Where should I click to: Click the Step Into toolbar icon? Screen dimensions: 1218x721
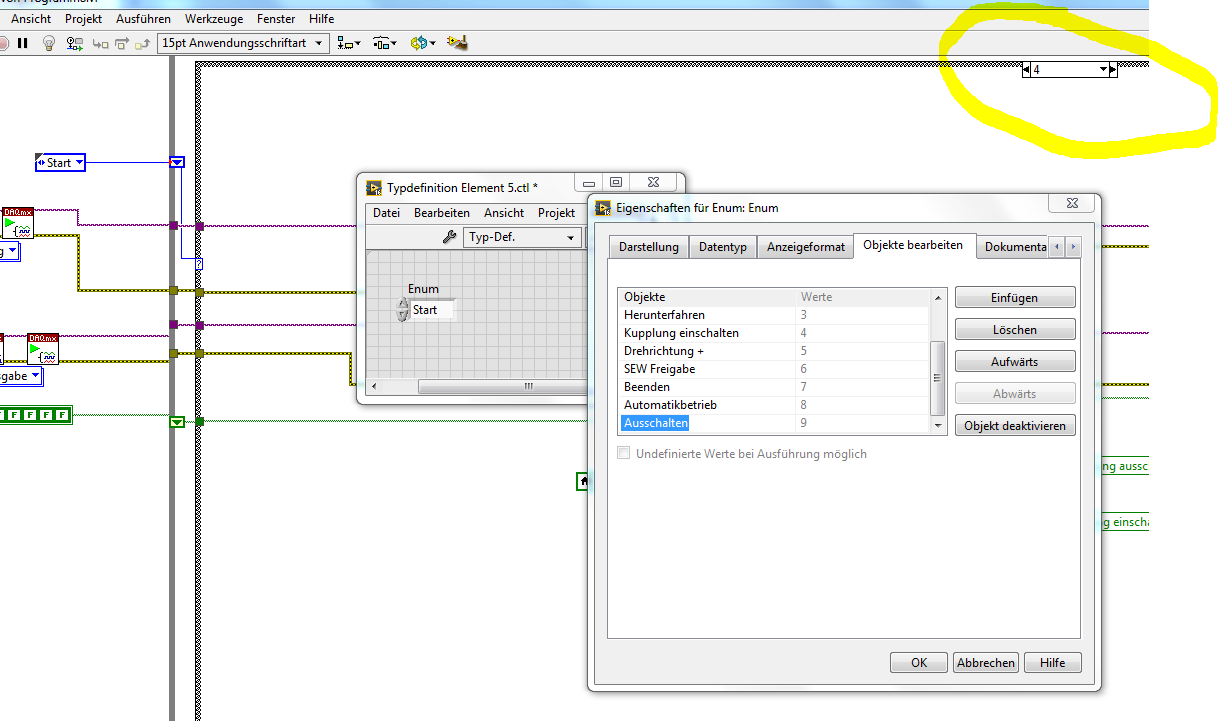(100, 43)
